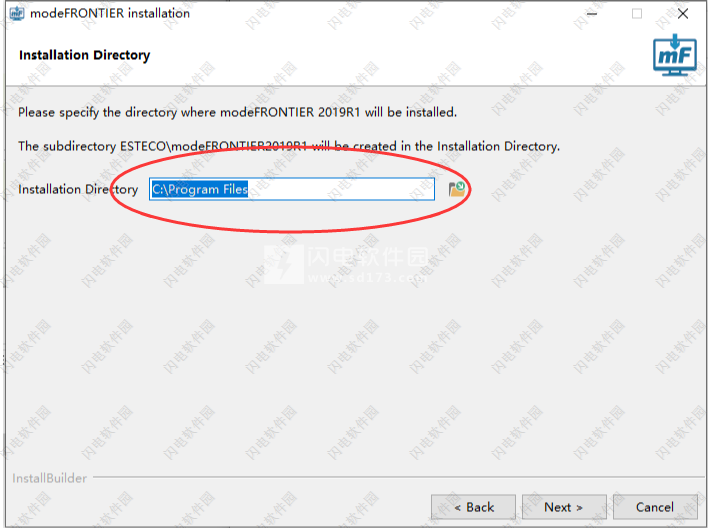Click the 'Please specify the directory' sentence
The height and width of the screenshot is (528, 708).
coord(238,112)
